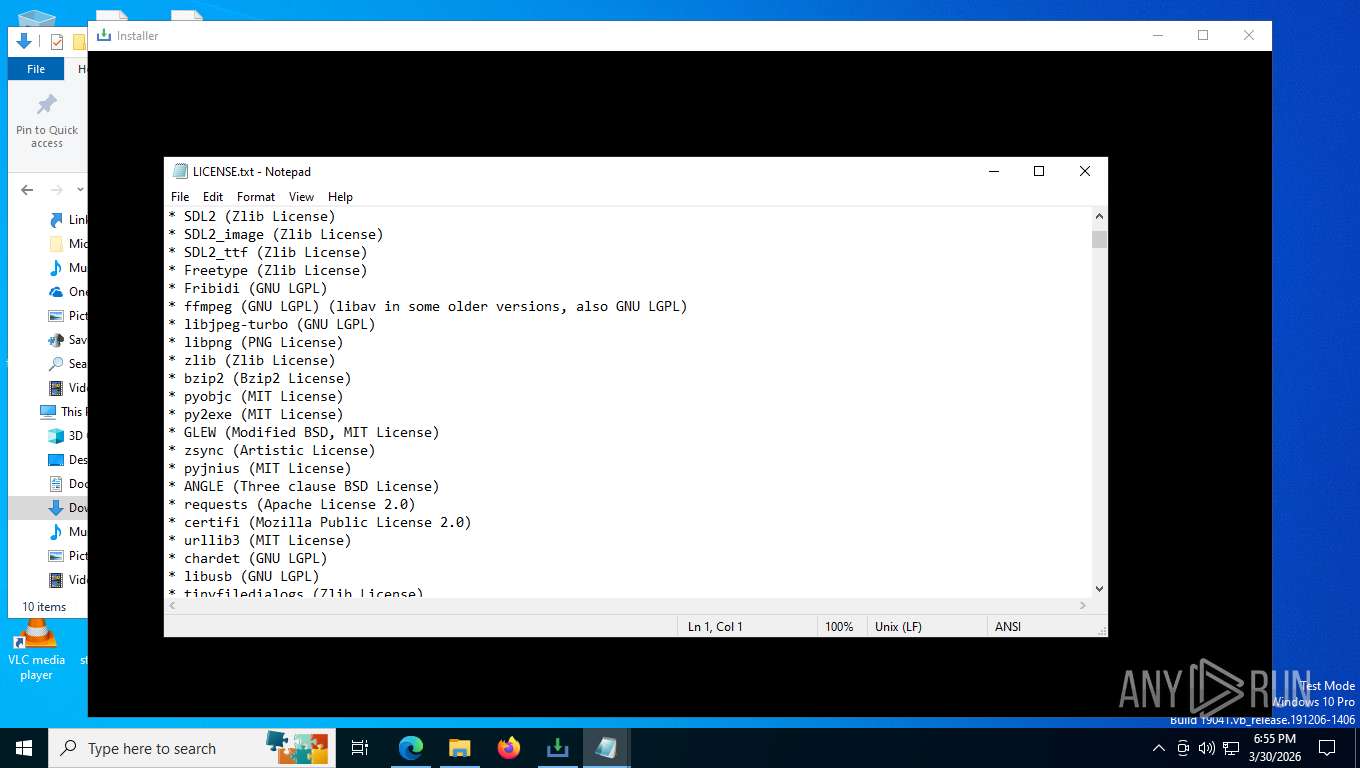Click the line 'SDL2 (Zlib License)'
This screenshot has width=1360, height=768.
coord(252,216)
